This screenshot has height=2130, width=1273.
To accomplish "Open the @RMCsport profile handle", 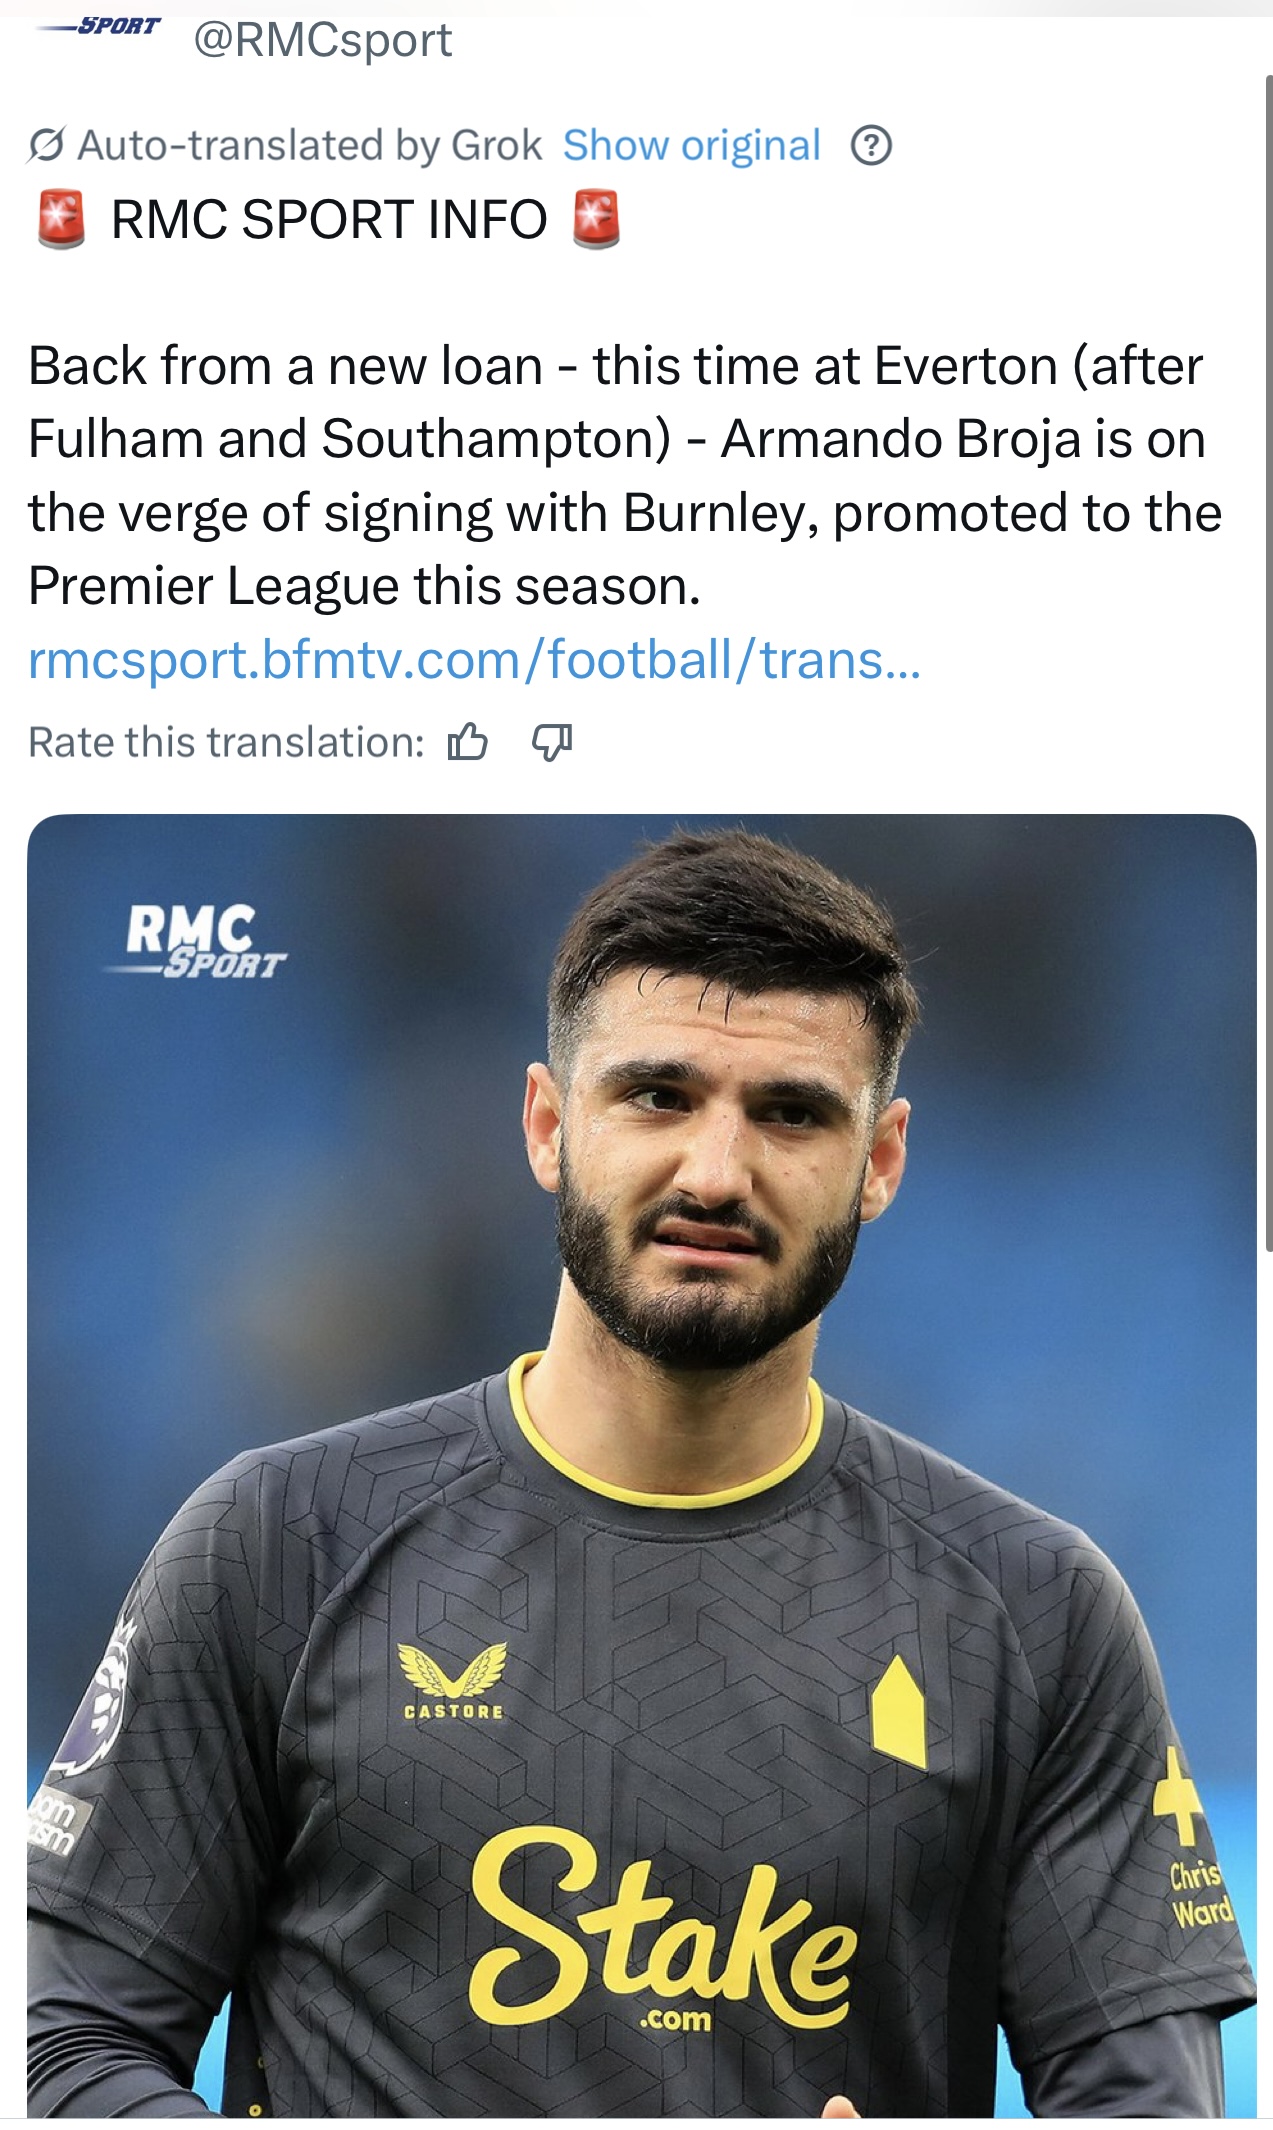I will [322, 40].
